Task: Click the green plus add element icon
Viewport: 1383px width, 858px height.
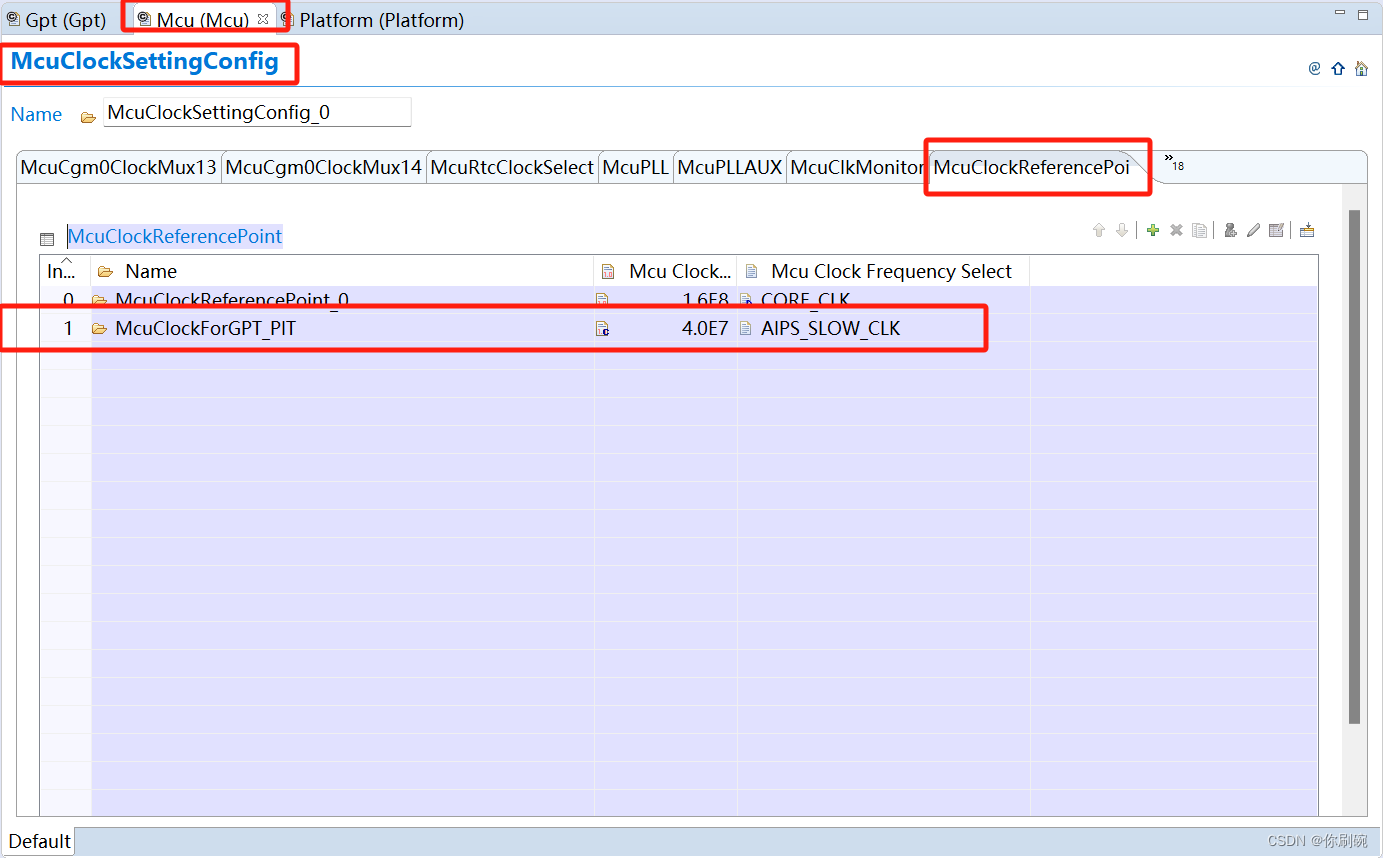Action: [x=1153, y=230]
